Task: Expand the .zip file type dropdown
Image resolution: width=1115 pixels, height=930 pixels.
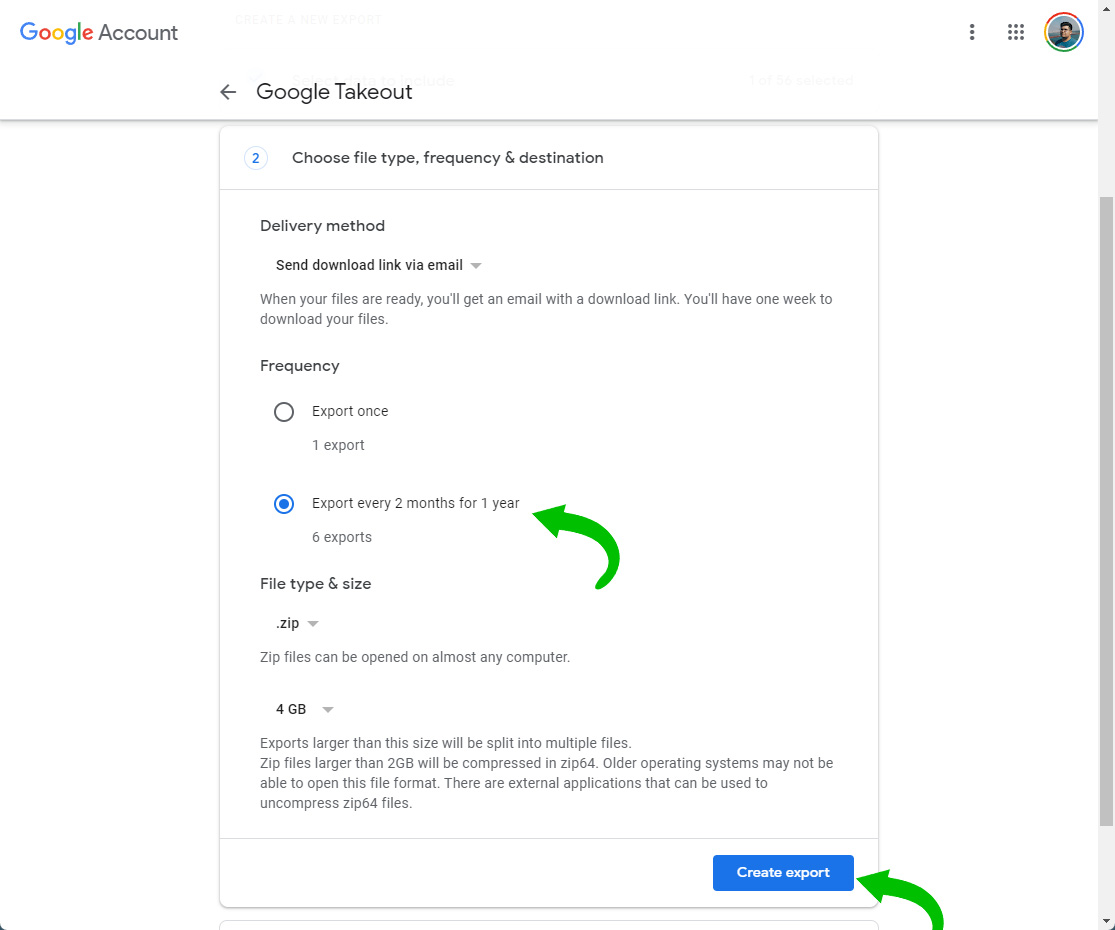Action: (x=298, y=624)
